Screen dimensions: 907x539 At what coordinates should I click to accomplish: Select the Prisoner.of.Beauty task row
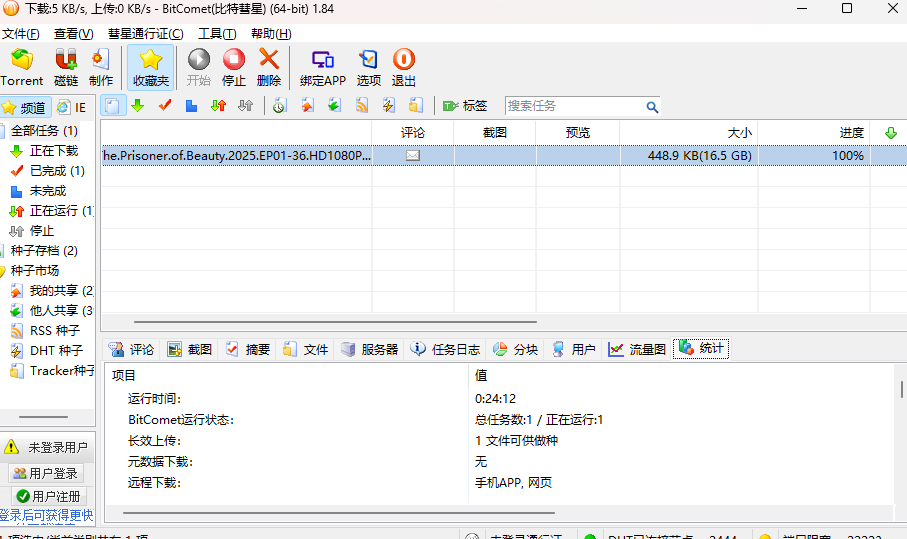coord(504,156)
